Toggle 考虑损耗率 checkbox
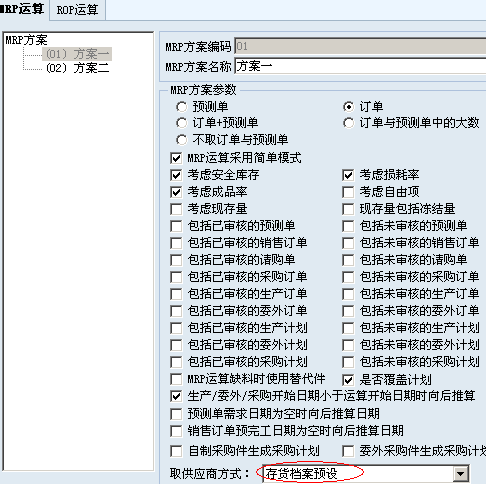486x484 pixels. 348,175
